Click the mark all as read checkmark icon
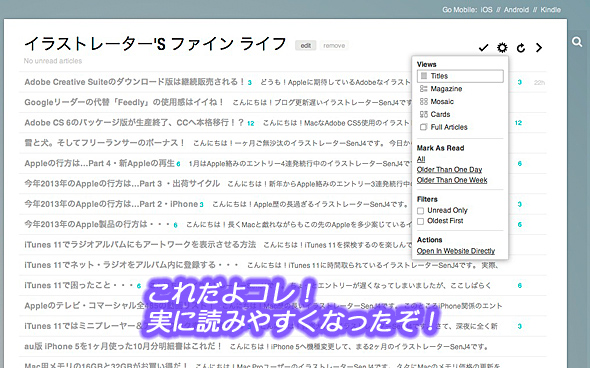 point(484,48)
